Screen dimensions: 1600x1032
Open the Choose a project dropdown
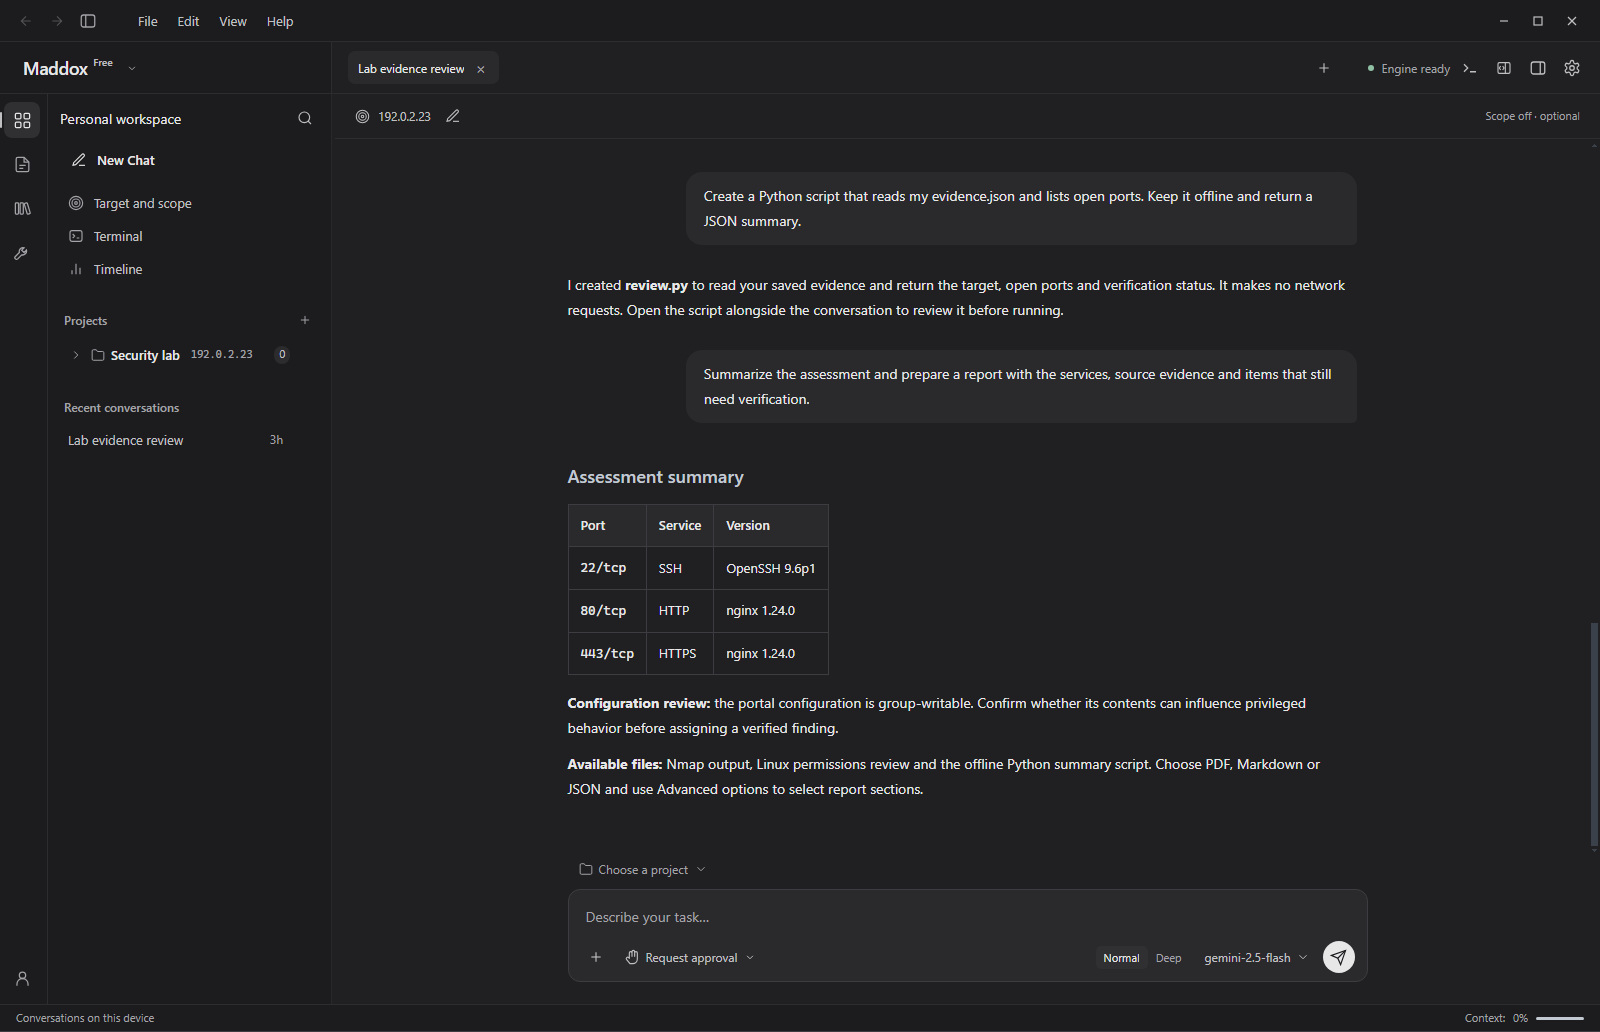[642, 870]
